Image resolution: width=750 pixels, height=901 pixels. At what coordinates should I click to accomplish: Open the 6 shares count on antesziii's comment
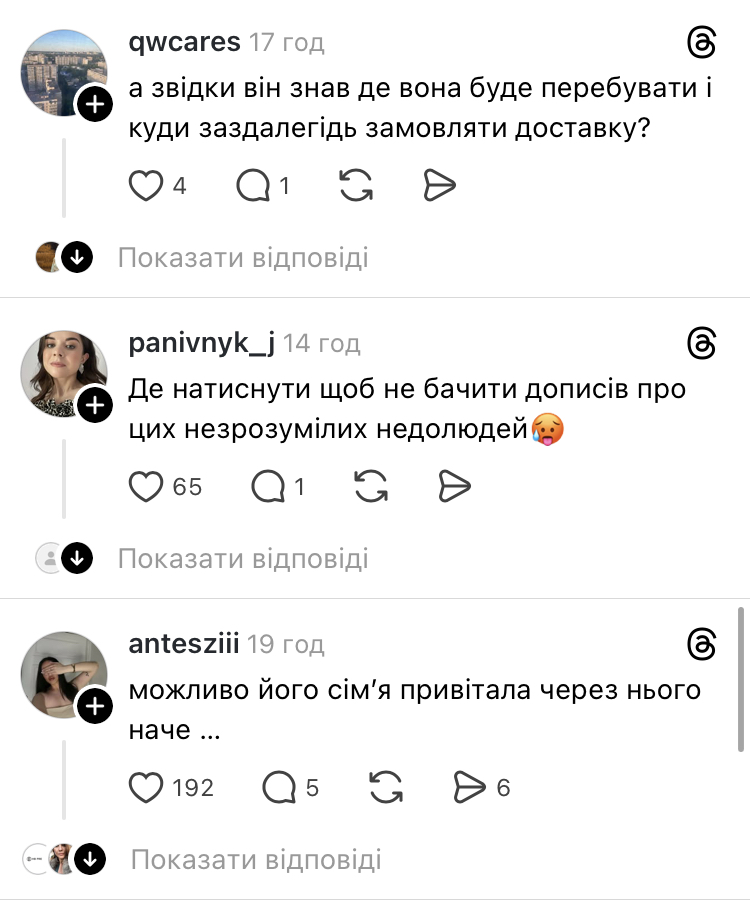tap(501, 787)
